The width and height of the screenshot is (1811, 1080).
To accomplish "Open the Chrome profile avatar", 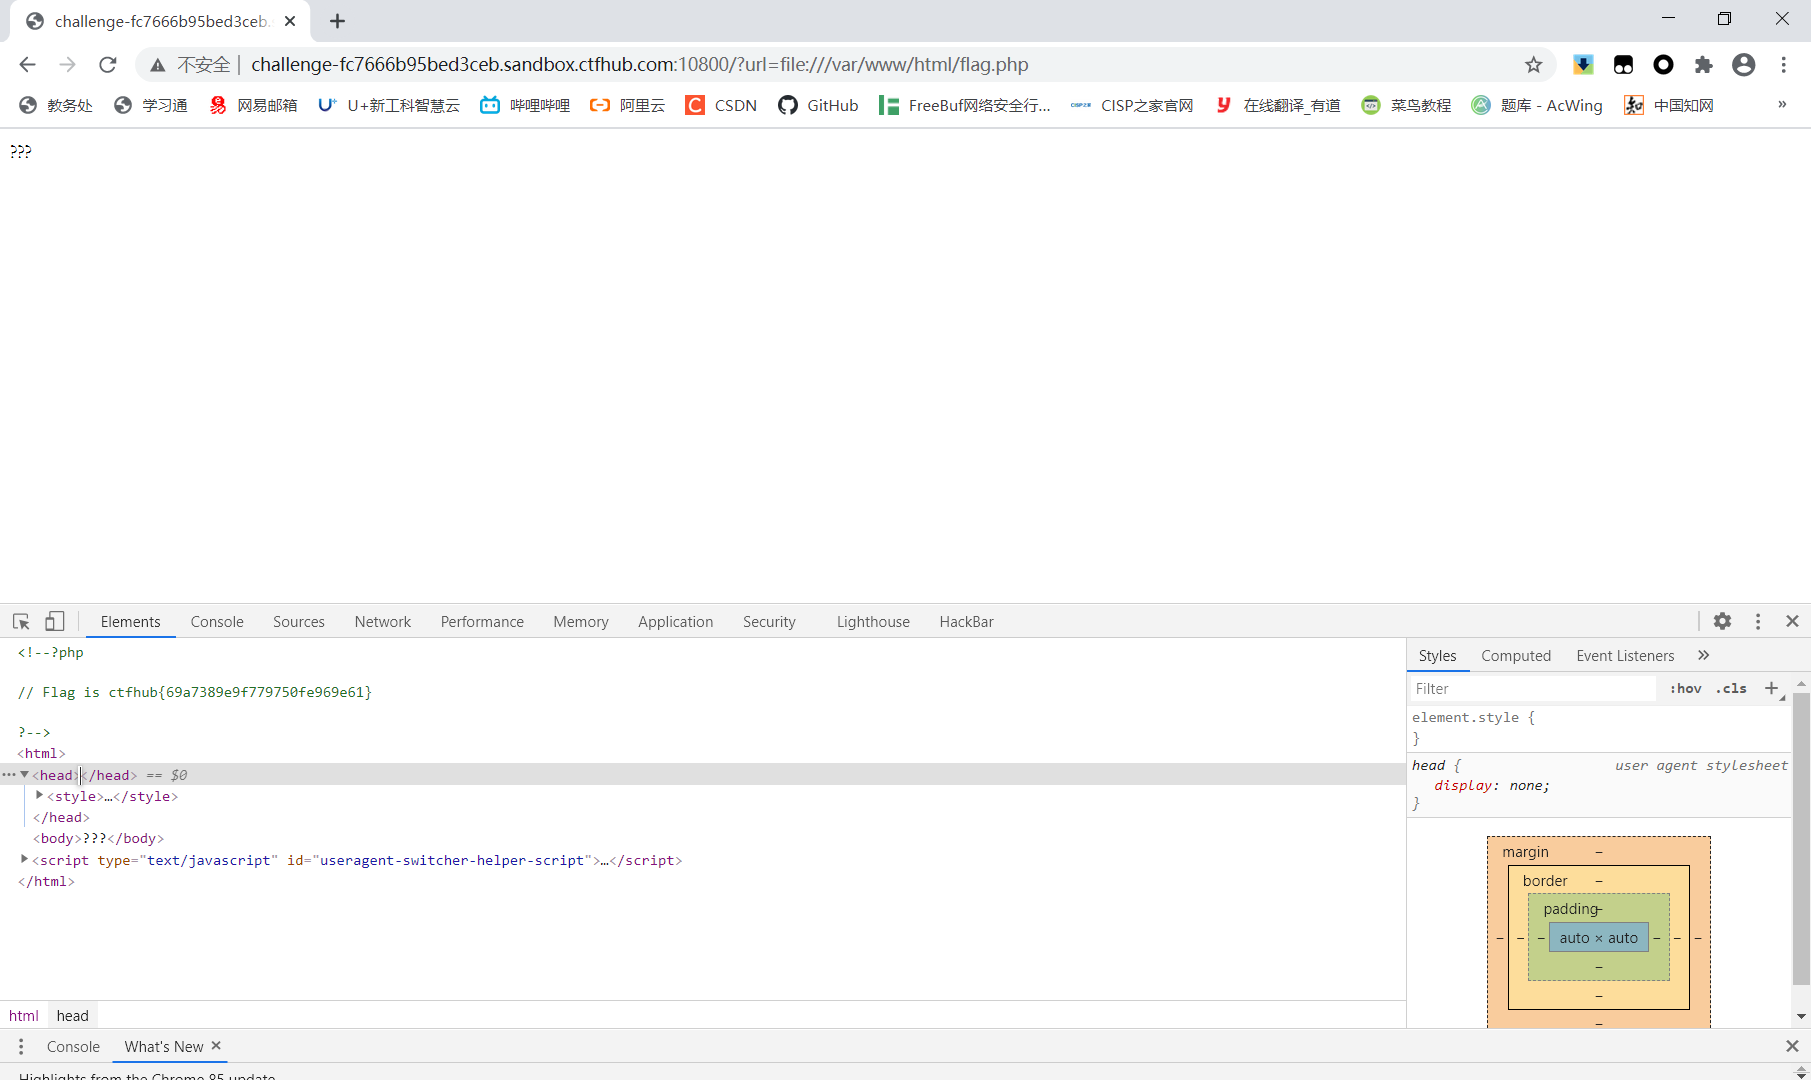I will point(1743,65).
